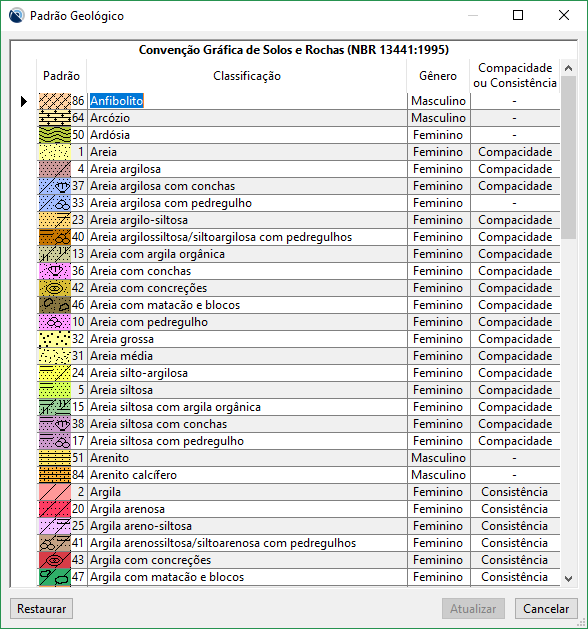Edit the Arcózio classification cell
The width and height of the screenshot is (588, 629).
pyautogui.click(x=247, y=118)
